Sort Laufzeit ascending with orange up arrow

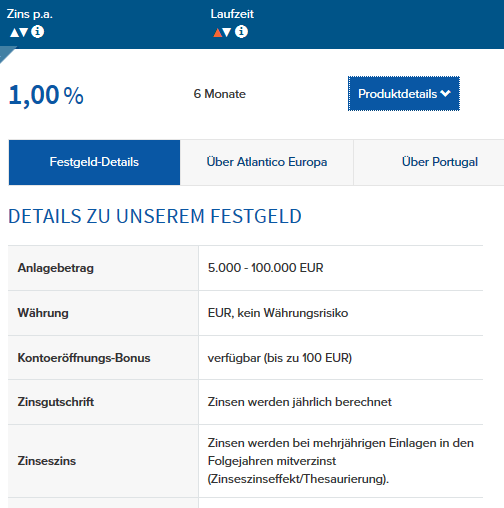tap(218, 32)
